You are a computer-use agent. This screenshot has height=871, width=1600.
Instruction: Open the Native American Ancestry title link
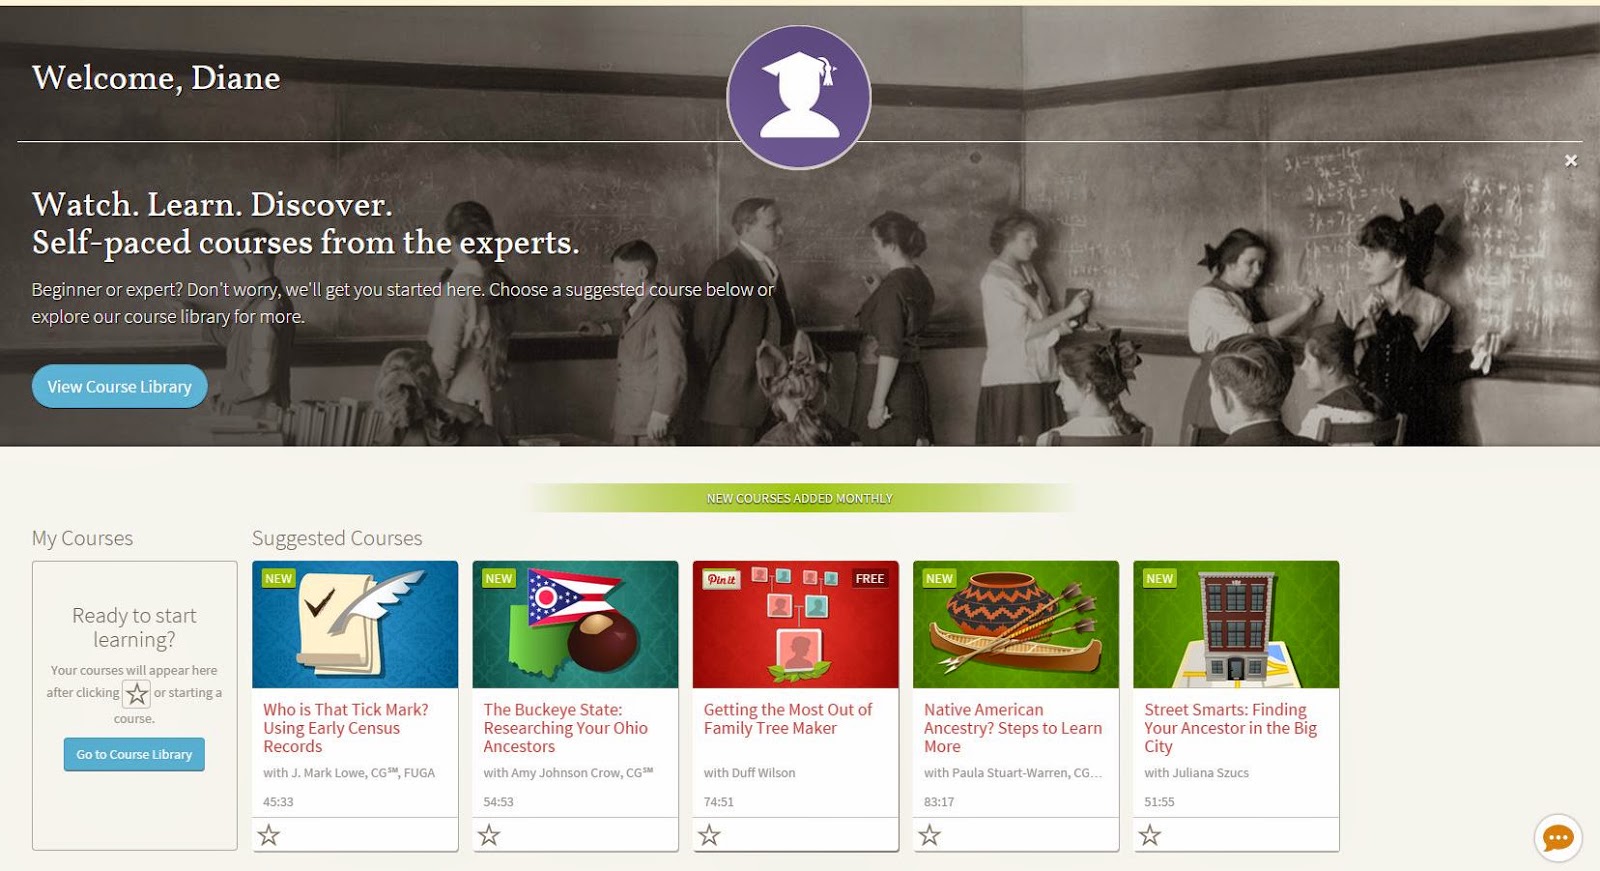click(1013, 728)
